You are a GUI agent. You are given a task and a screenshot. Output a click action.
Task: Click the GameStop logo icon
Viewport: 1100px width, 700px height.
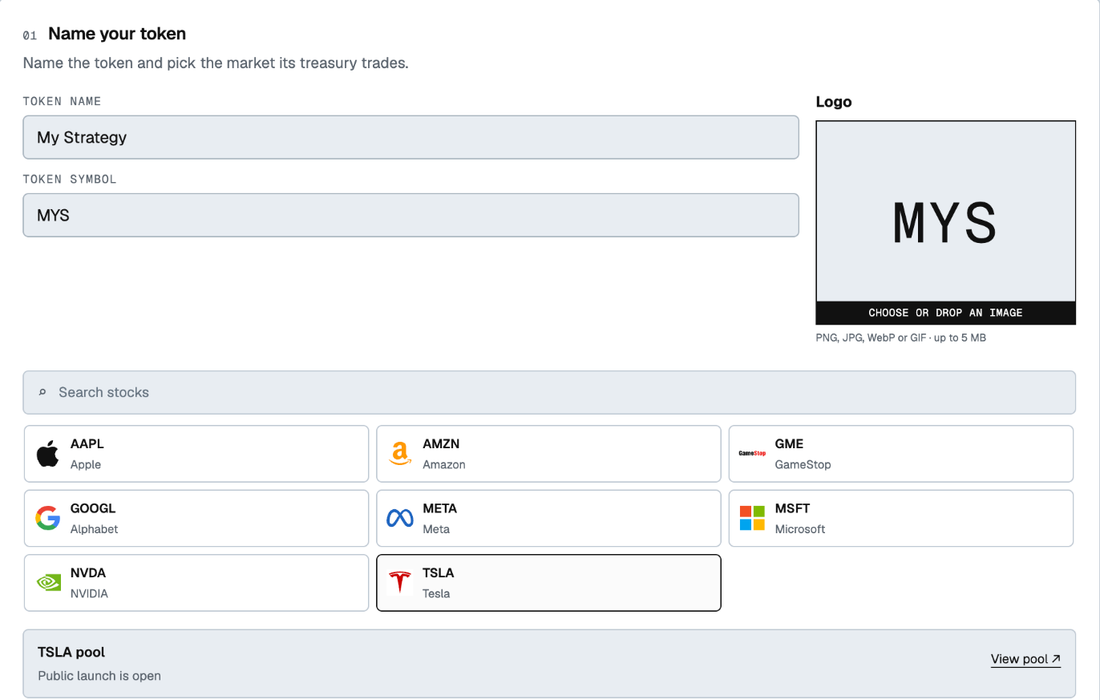click(x=752, y=454)
